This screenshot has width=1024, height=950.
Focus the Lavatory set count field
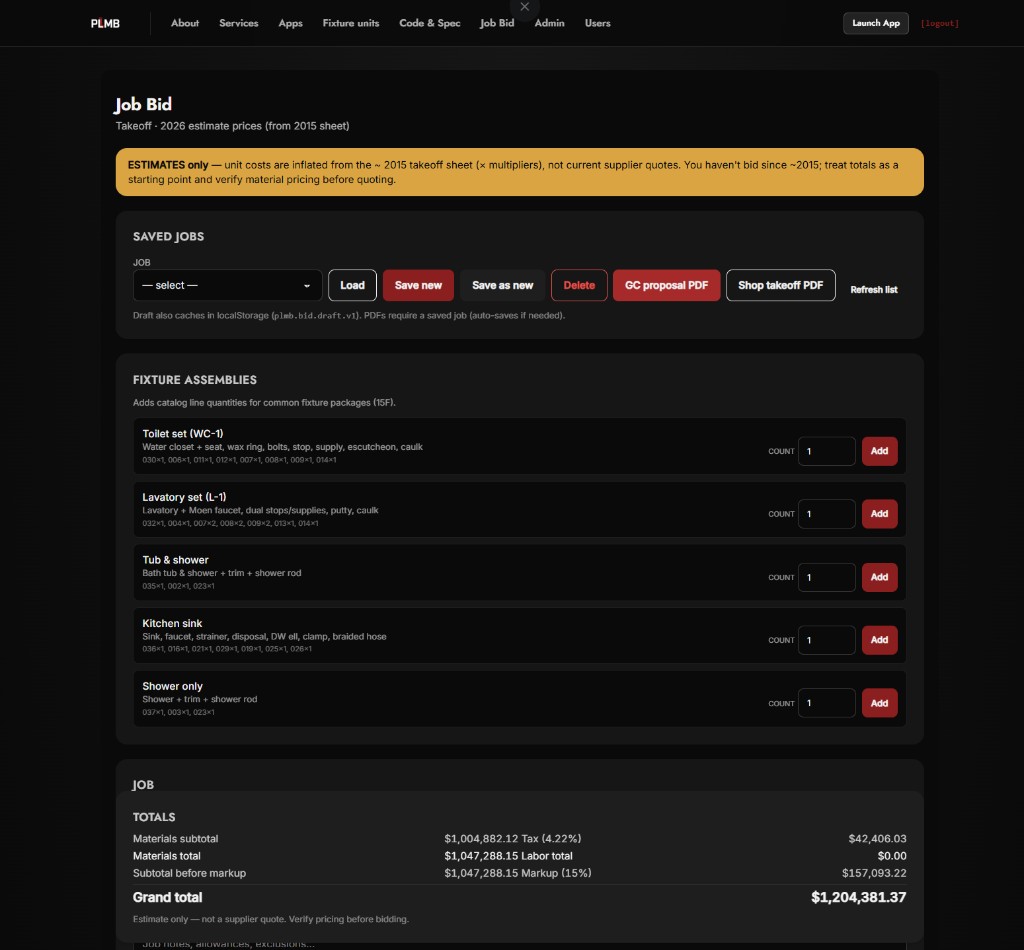coord(826,514)
